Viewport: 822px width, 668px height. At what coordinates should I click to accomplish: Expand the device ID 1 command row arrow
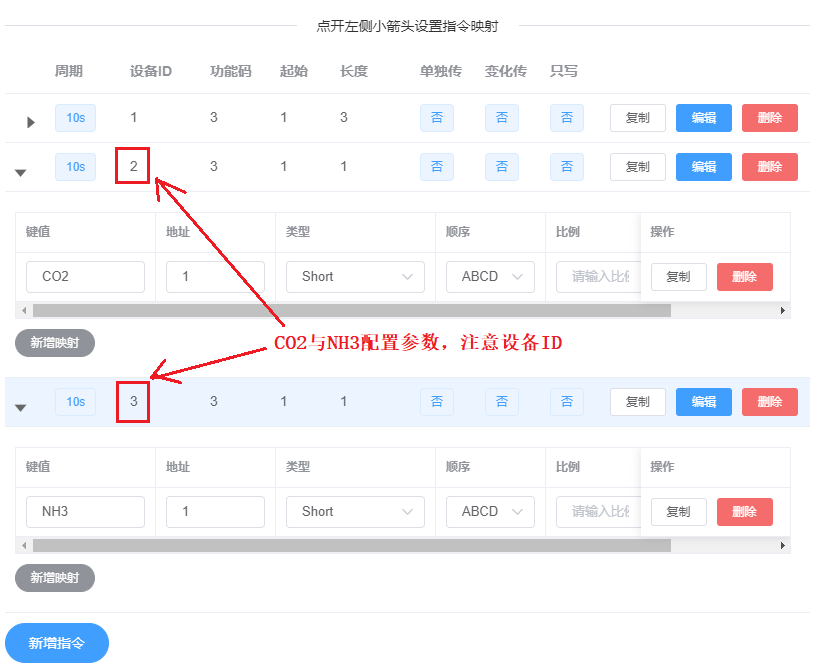(30, 122)
